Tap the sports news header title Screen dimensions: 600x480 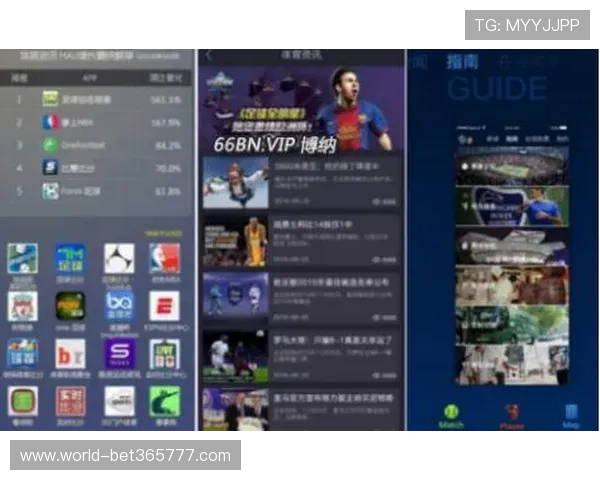(301, 55)
